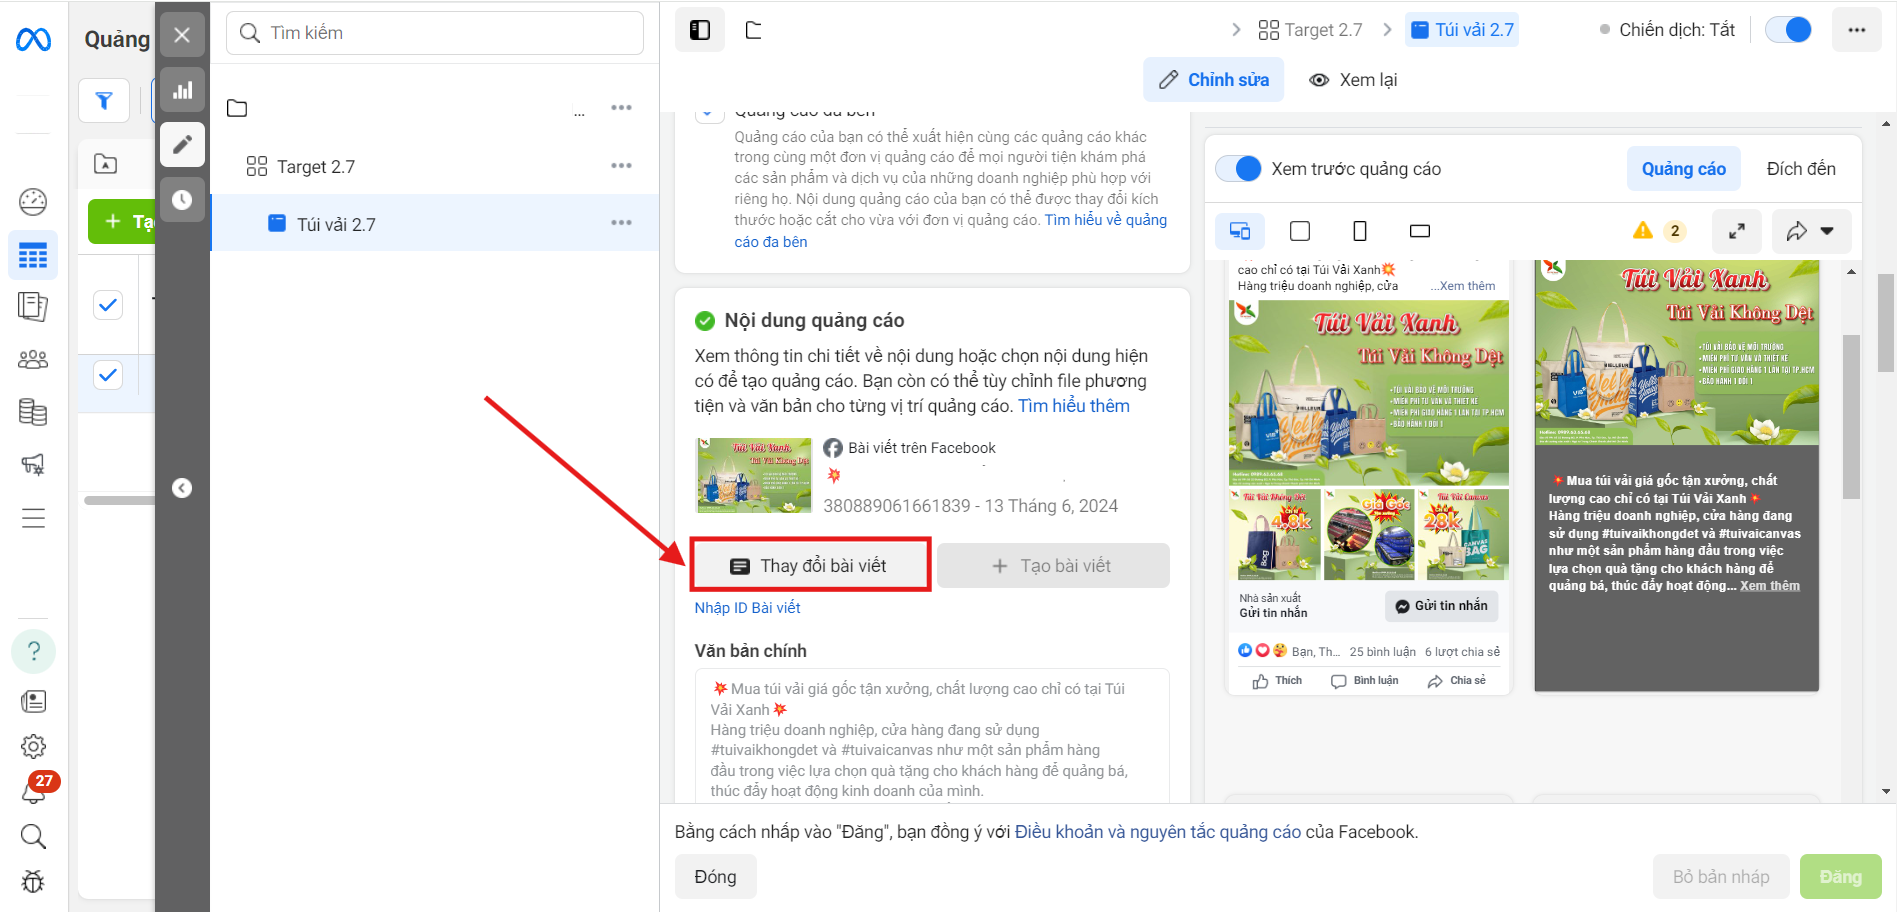1897x912 pixels.
Task: Click the green Đăng publish button
Action: 1841,877
